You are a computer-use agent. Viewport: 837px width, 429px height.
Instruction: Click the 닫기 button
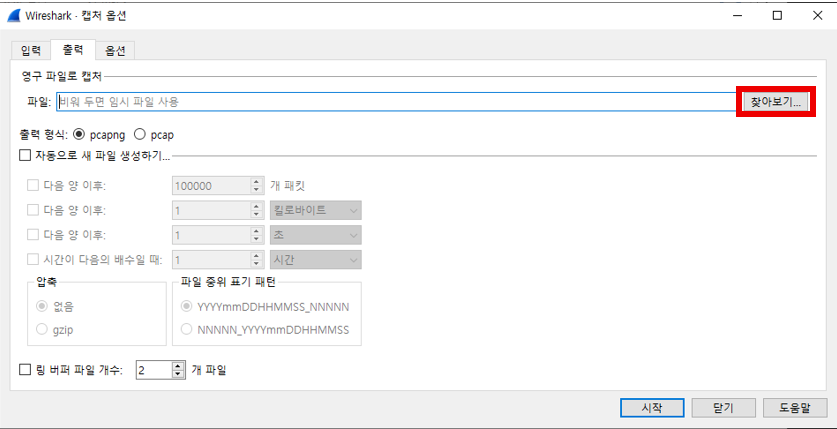click(x=725, y=408)
